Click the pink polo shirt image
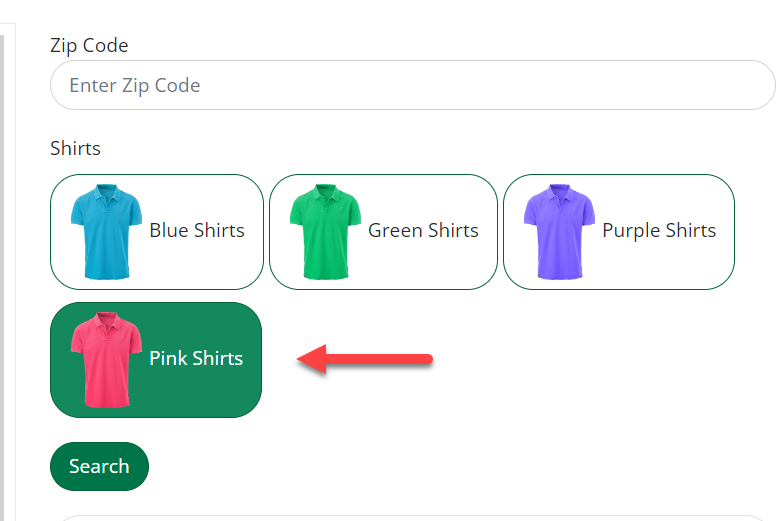The width and height of the screenshot is (780, 521). pyautogui.click(x=106, y=360)
